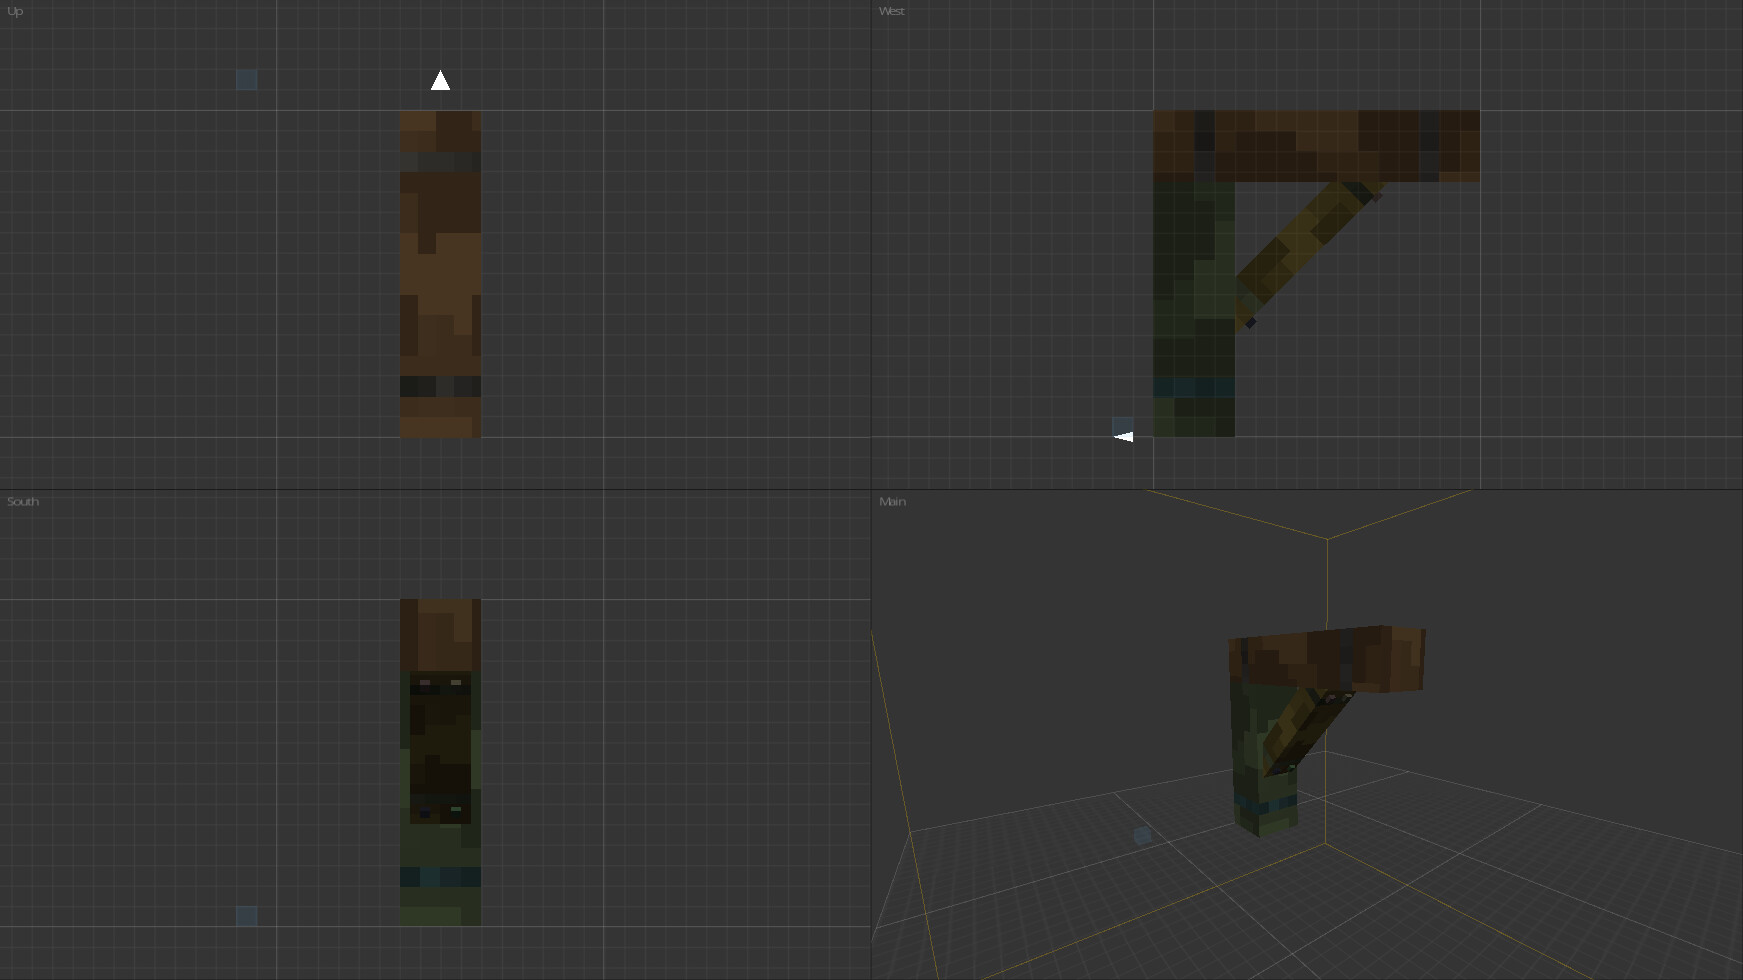The image size is (1743, 980).
Task: Select the blue square marker in Up view
Action: coord(246,80)
